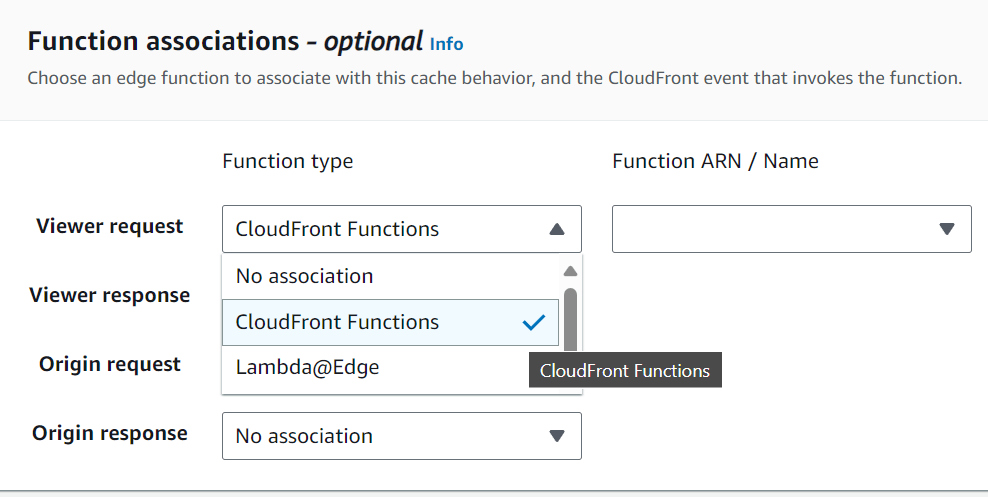Click the dark CloudFront Functions tooltip
Image resolution: width=988 pixels, height=497 pixels.
[624, 371]
